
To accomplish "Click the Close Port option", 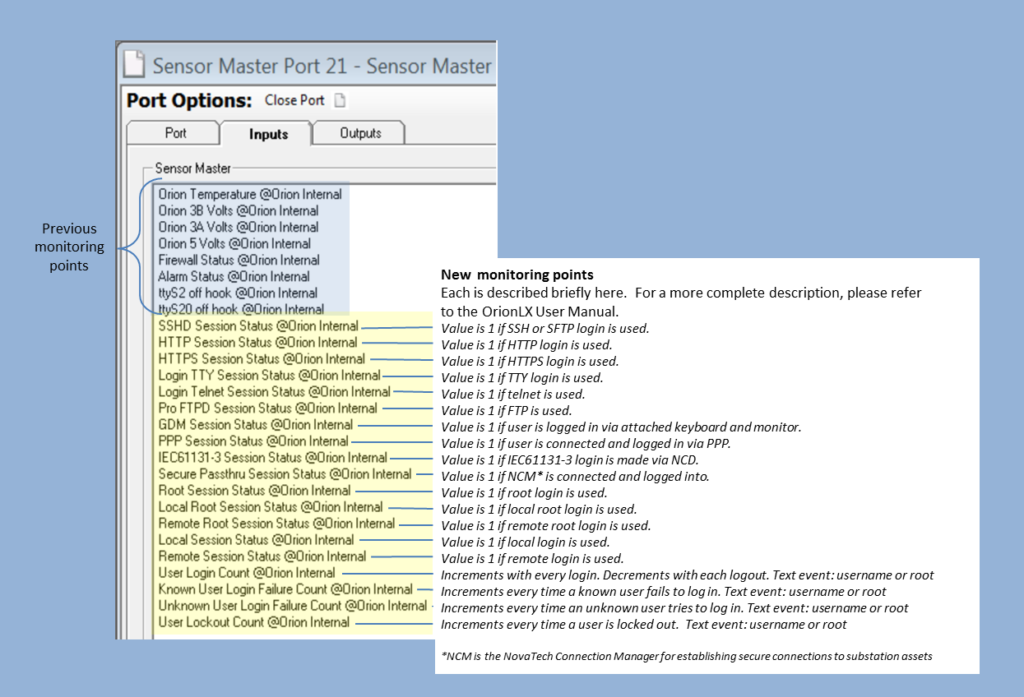I will pyautogui.click(x=295, y=101).
